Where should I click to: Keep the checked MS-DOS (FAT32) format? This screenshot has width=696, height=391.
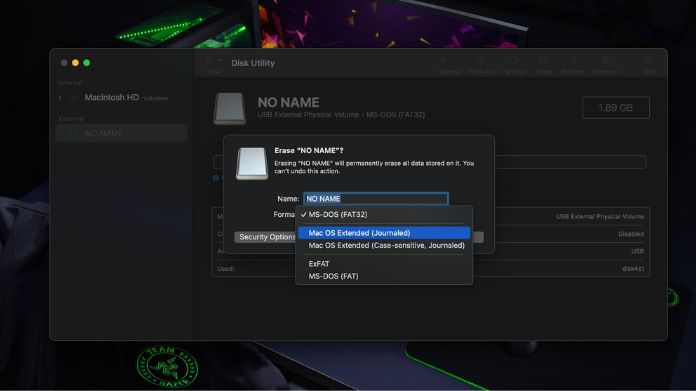(x=384, y=214)
